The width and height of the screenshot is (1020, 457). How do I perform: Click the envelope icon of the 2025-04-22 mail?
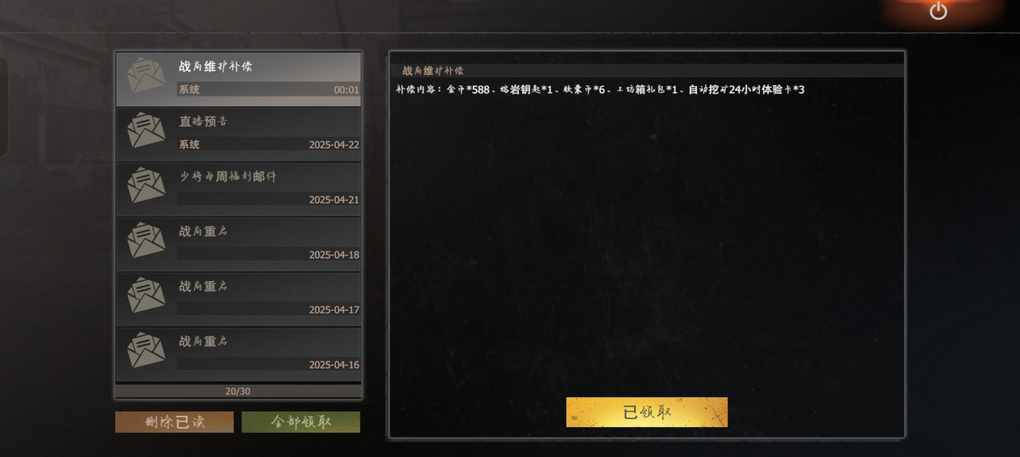[x=146, y=130]
